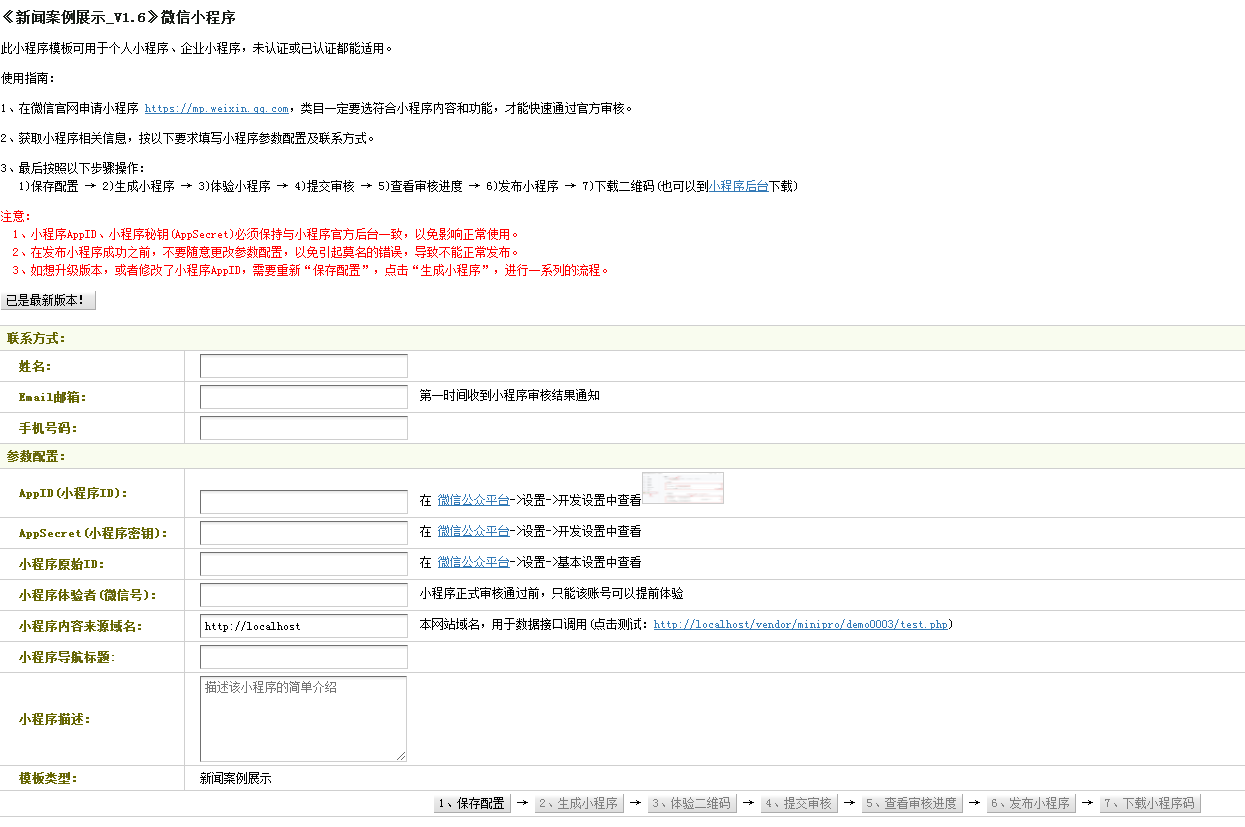Click the screenshot thumbnail beside AppID hint
The image size is (1245, 827).
pos(683,488)
